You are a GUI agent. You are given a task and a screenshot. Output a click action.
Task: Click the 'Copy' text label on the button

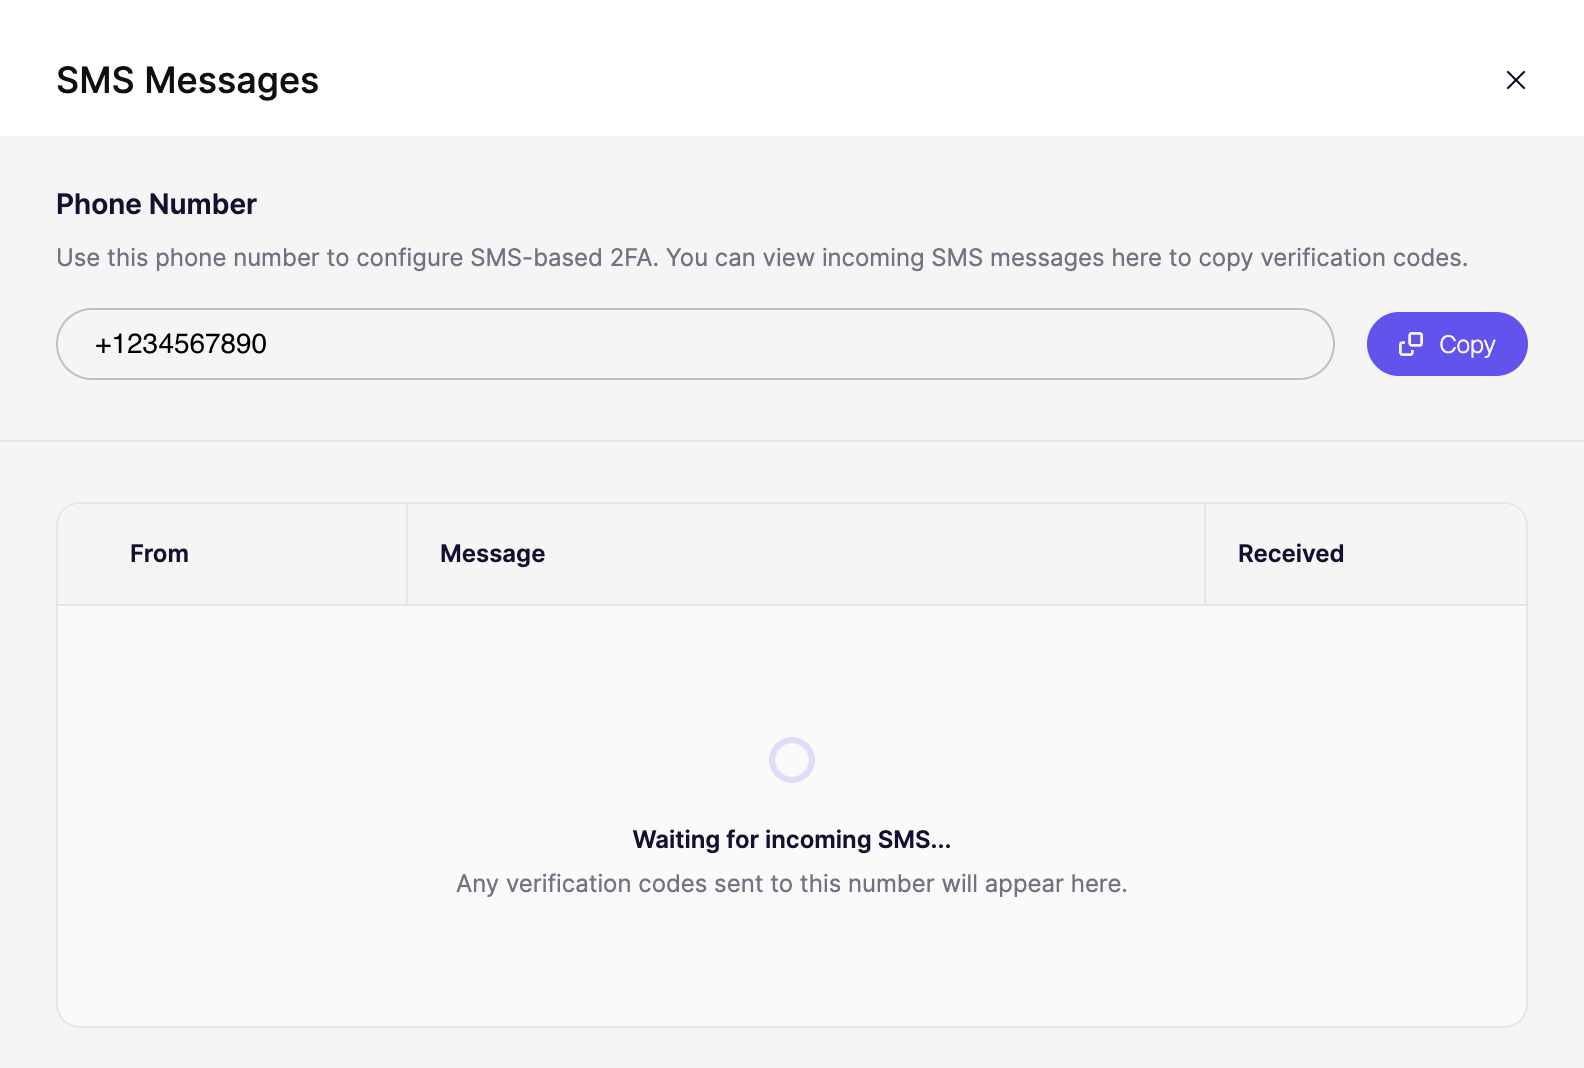point(1466,345)
